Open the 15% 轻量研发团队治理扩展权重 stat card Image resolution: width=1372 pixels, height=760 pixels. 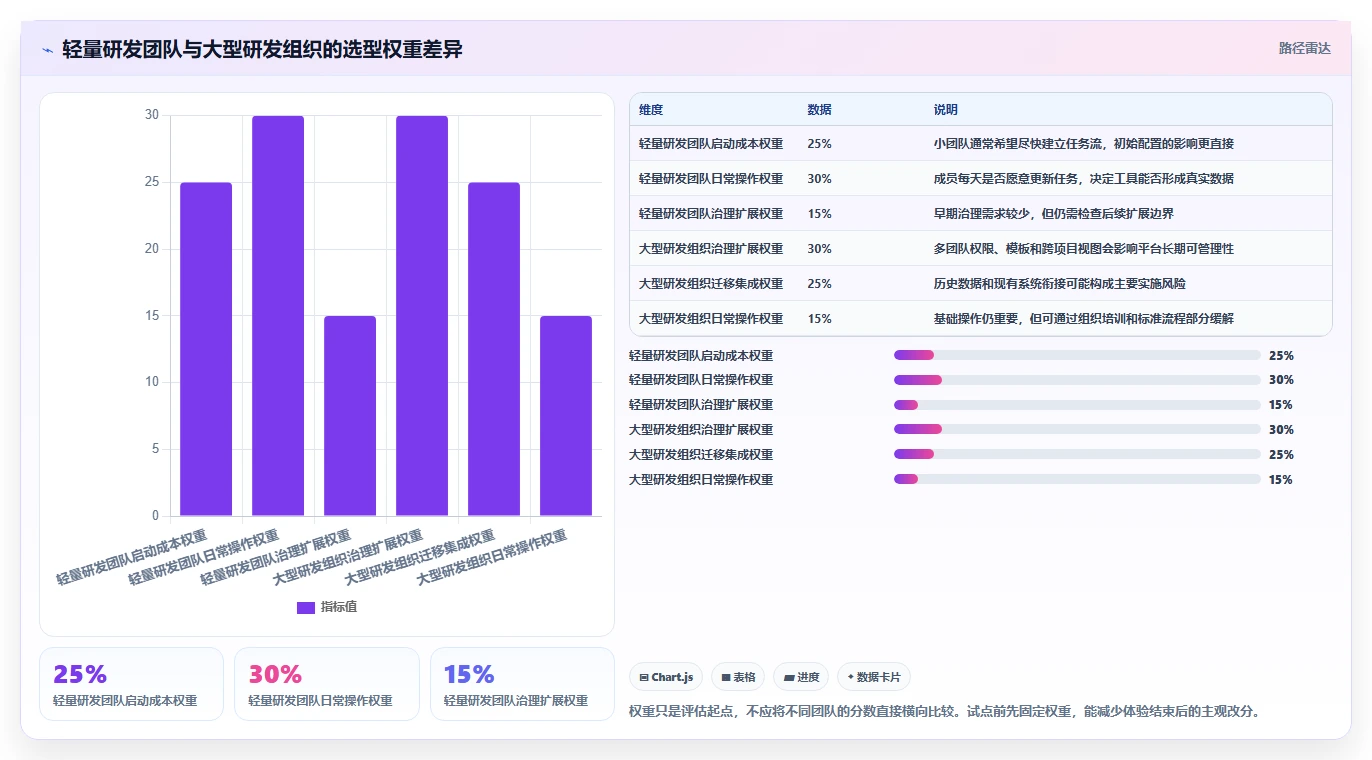point(522,684)
